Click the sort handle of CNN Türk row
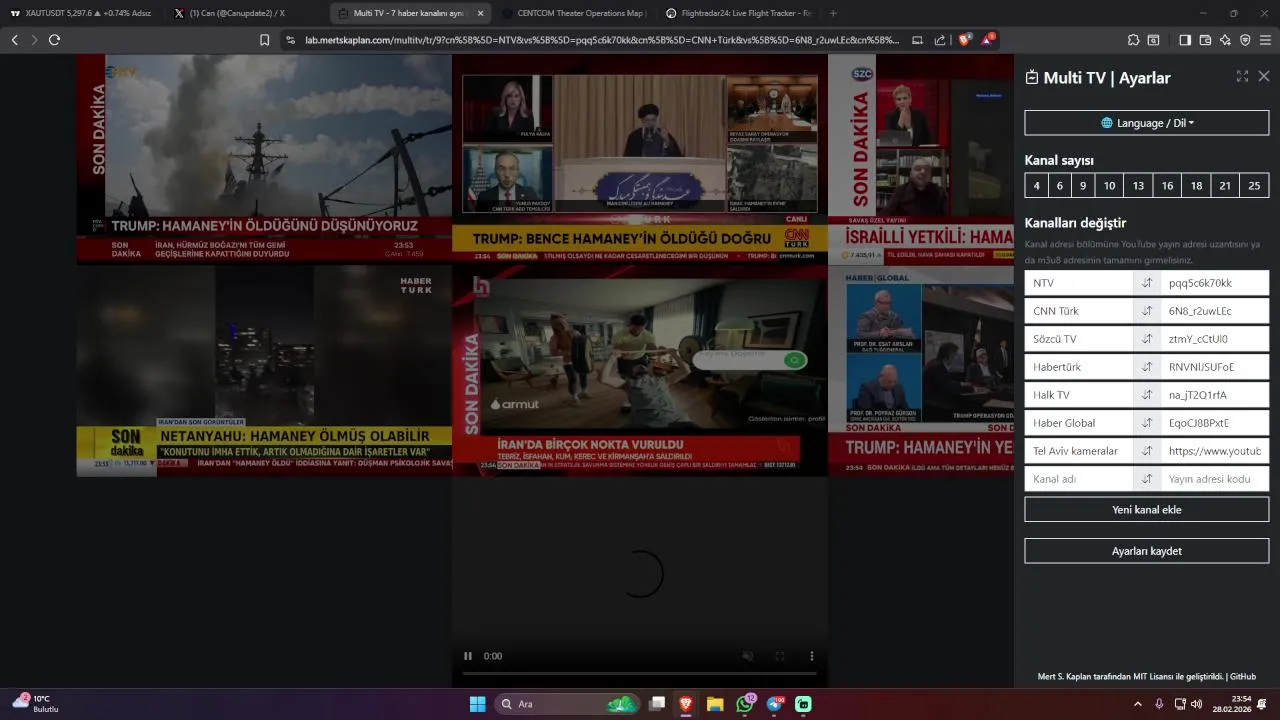Viewport: 1280px width, 720px height. (x=1147, y=311)
